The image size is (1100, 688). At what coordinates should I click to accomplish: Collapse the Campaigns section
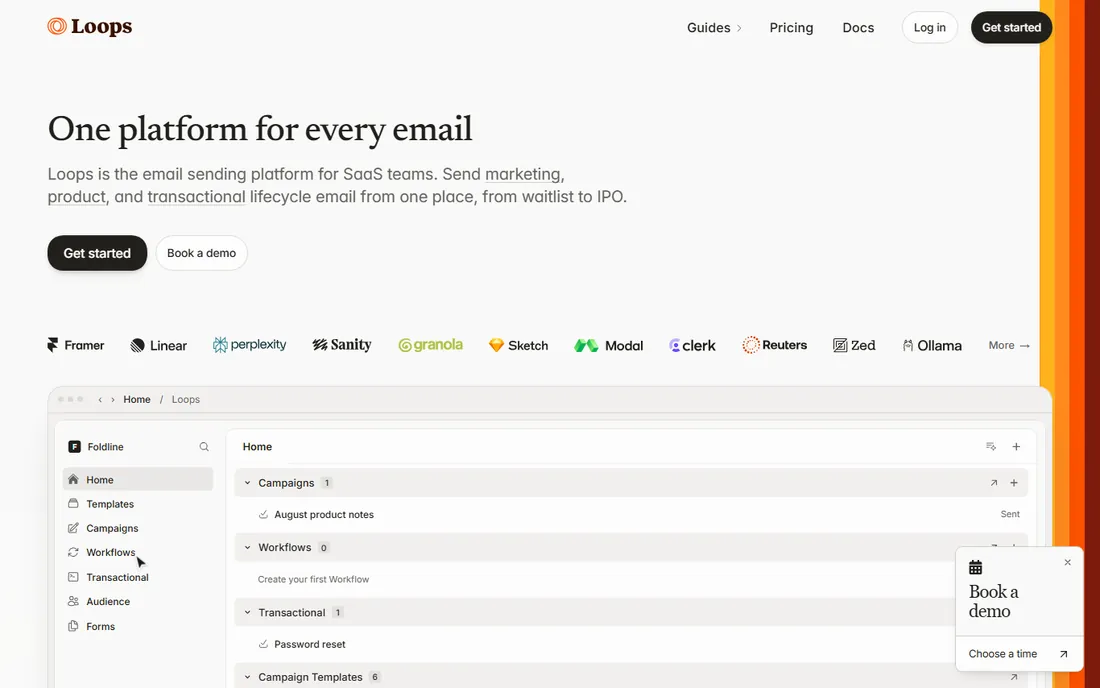tap(248, 483)
